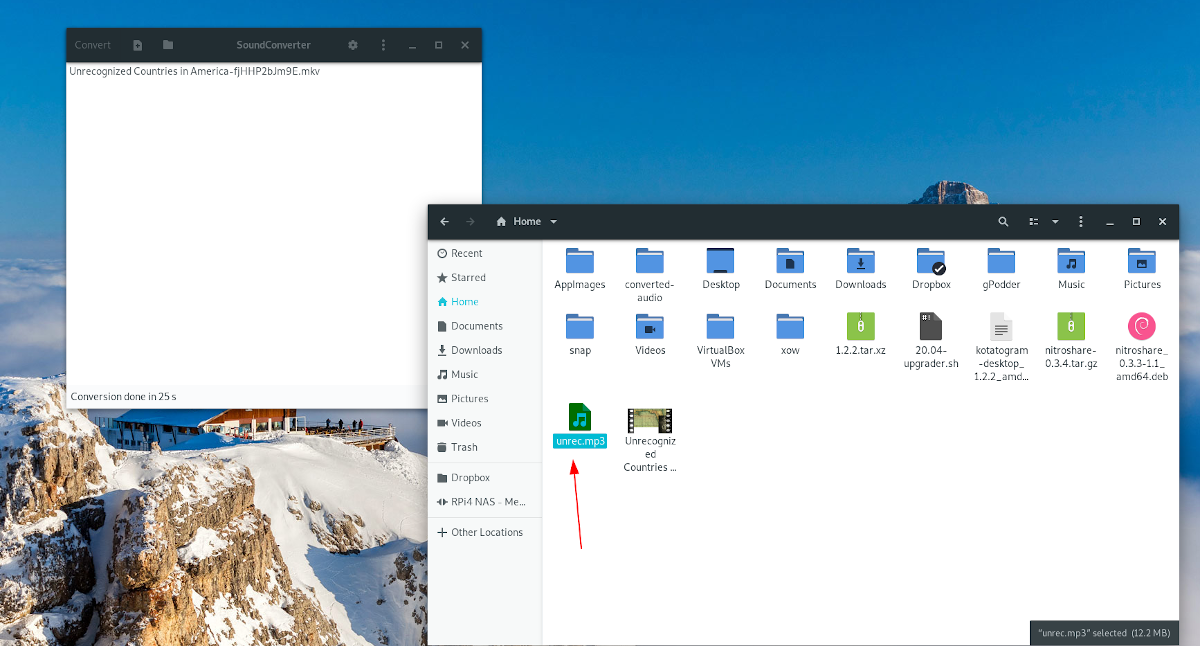Select the Pictures folder icon
This screenshot has height=646, width=1200.
[x=1142, y=261]
